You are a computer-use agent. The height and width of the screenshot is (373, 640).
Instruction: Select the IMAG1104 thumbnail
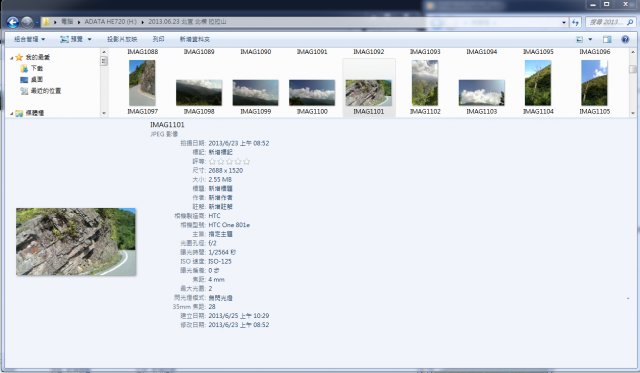click(x=538, y=83)
